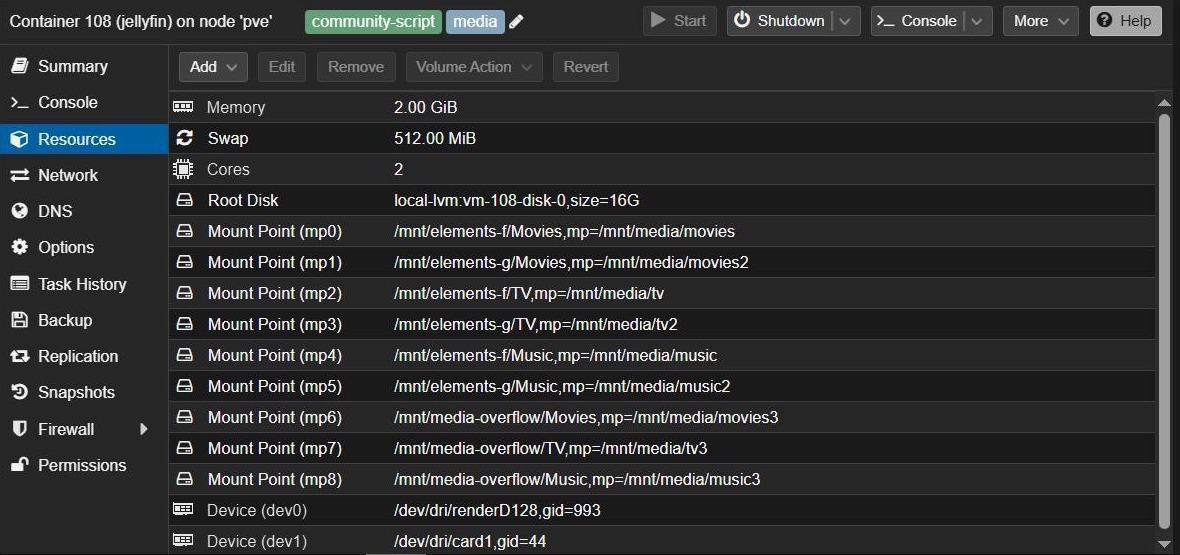Switch to the Backup section label
Screen dimensions: 1180x555
tap(65, 320)
